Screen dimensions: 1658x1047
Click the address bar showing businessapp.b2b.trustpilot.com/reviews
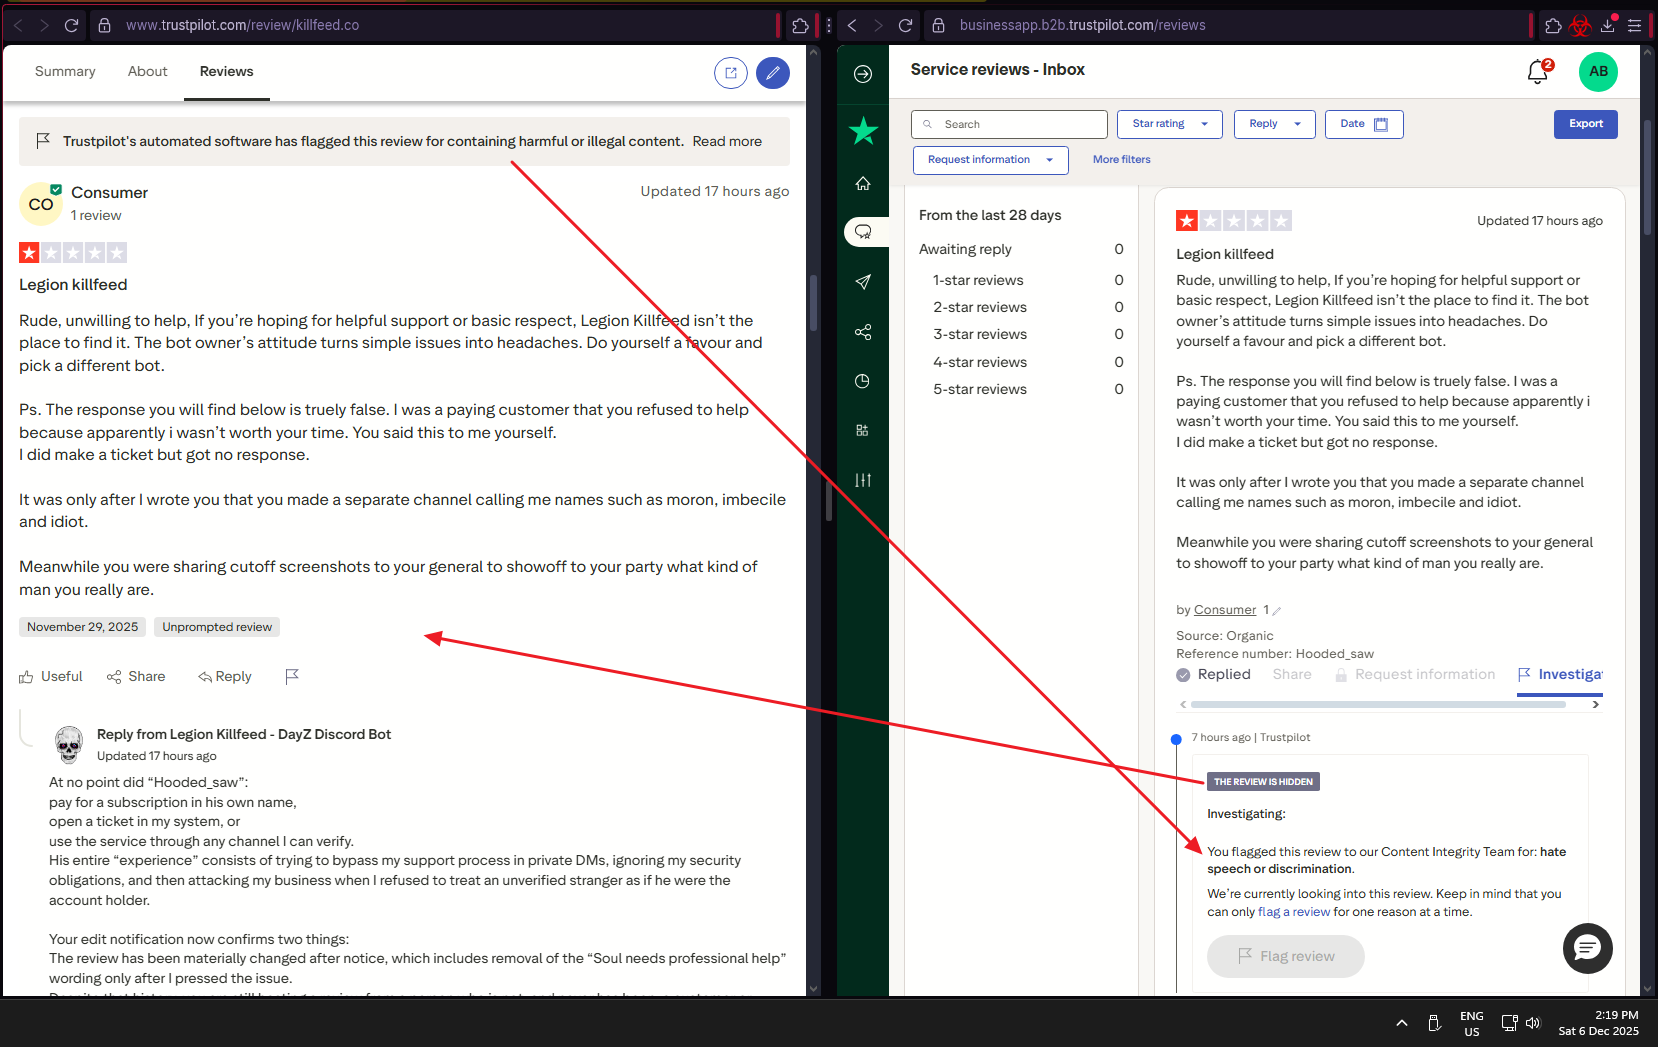point(1227,25)
